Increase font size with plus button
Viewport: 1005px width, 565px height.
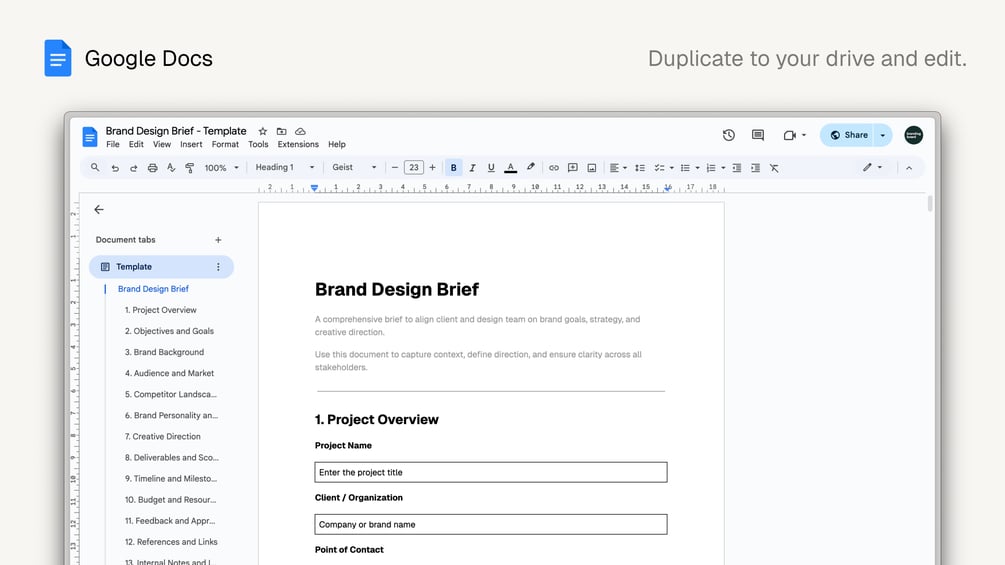point(433,167)
